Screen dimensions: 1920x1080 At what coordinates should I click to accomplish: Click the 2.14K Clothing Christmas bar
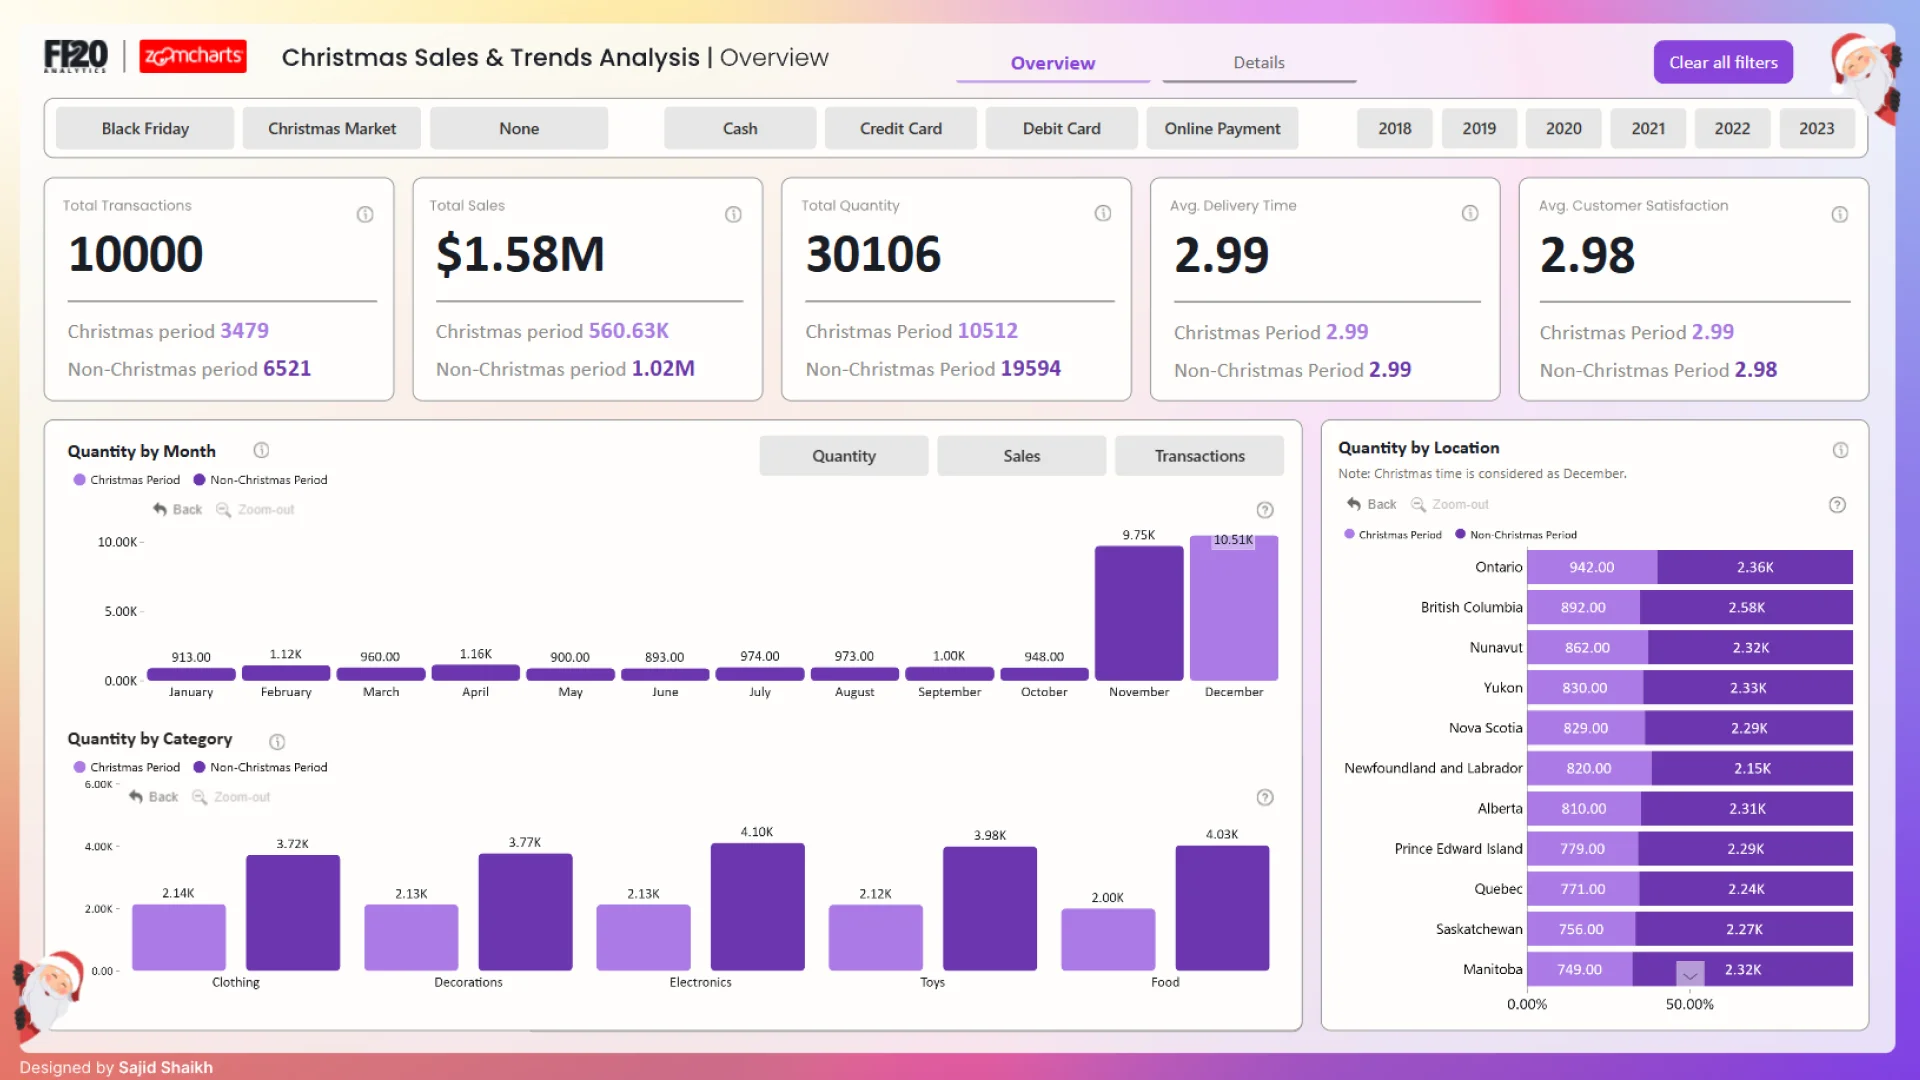pyautogui.click(x=179, y=938)
